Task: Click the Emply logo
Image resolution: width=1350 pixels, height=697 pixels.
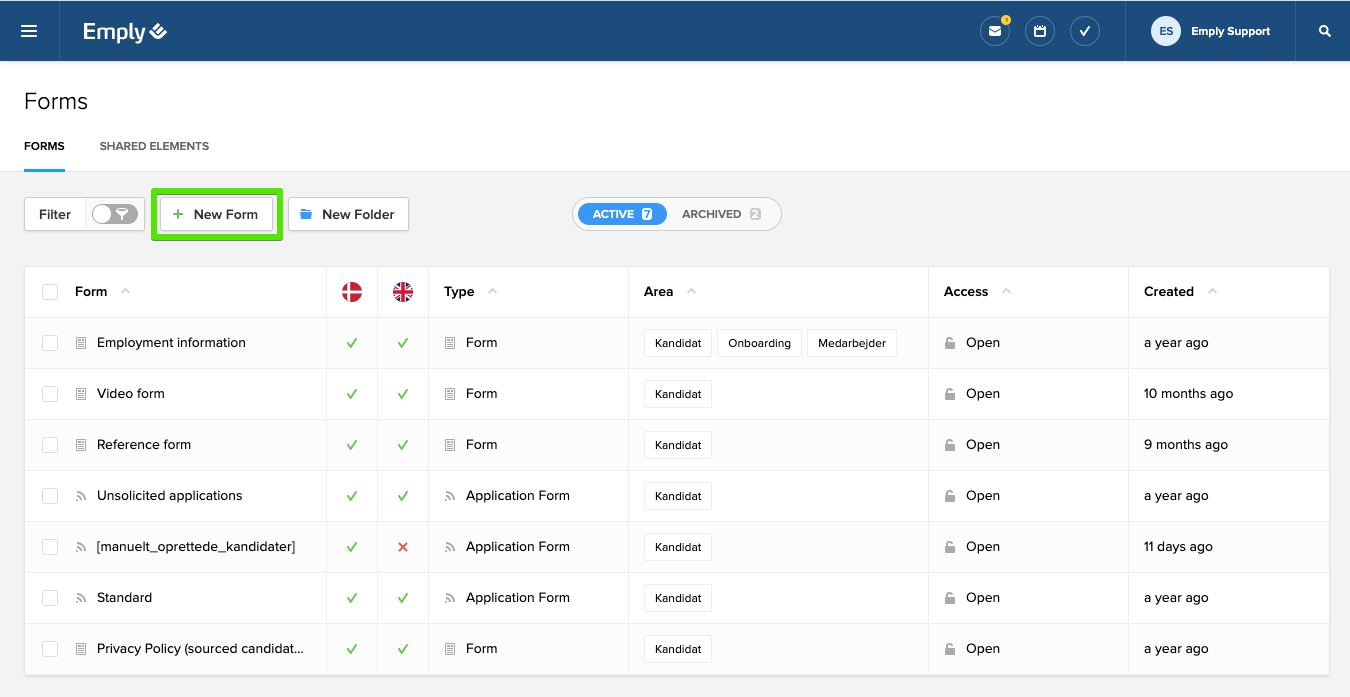Action: 125,32
